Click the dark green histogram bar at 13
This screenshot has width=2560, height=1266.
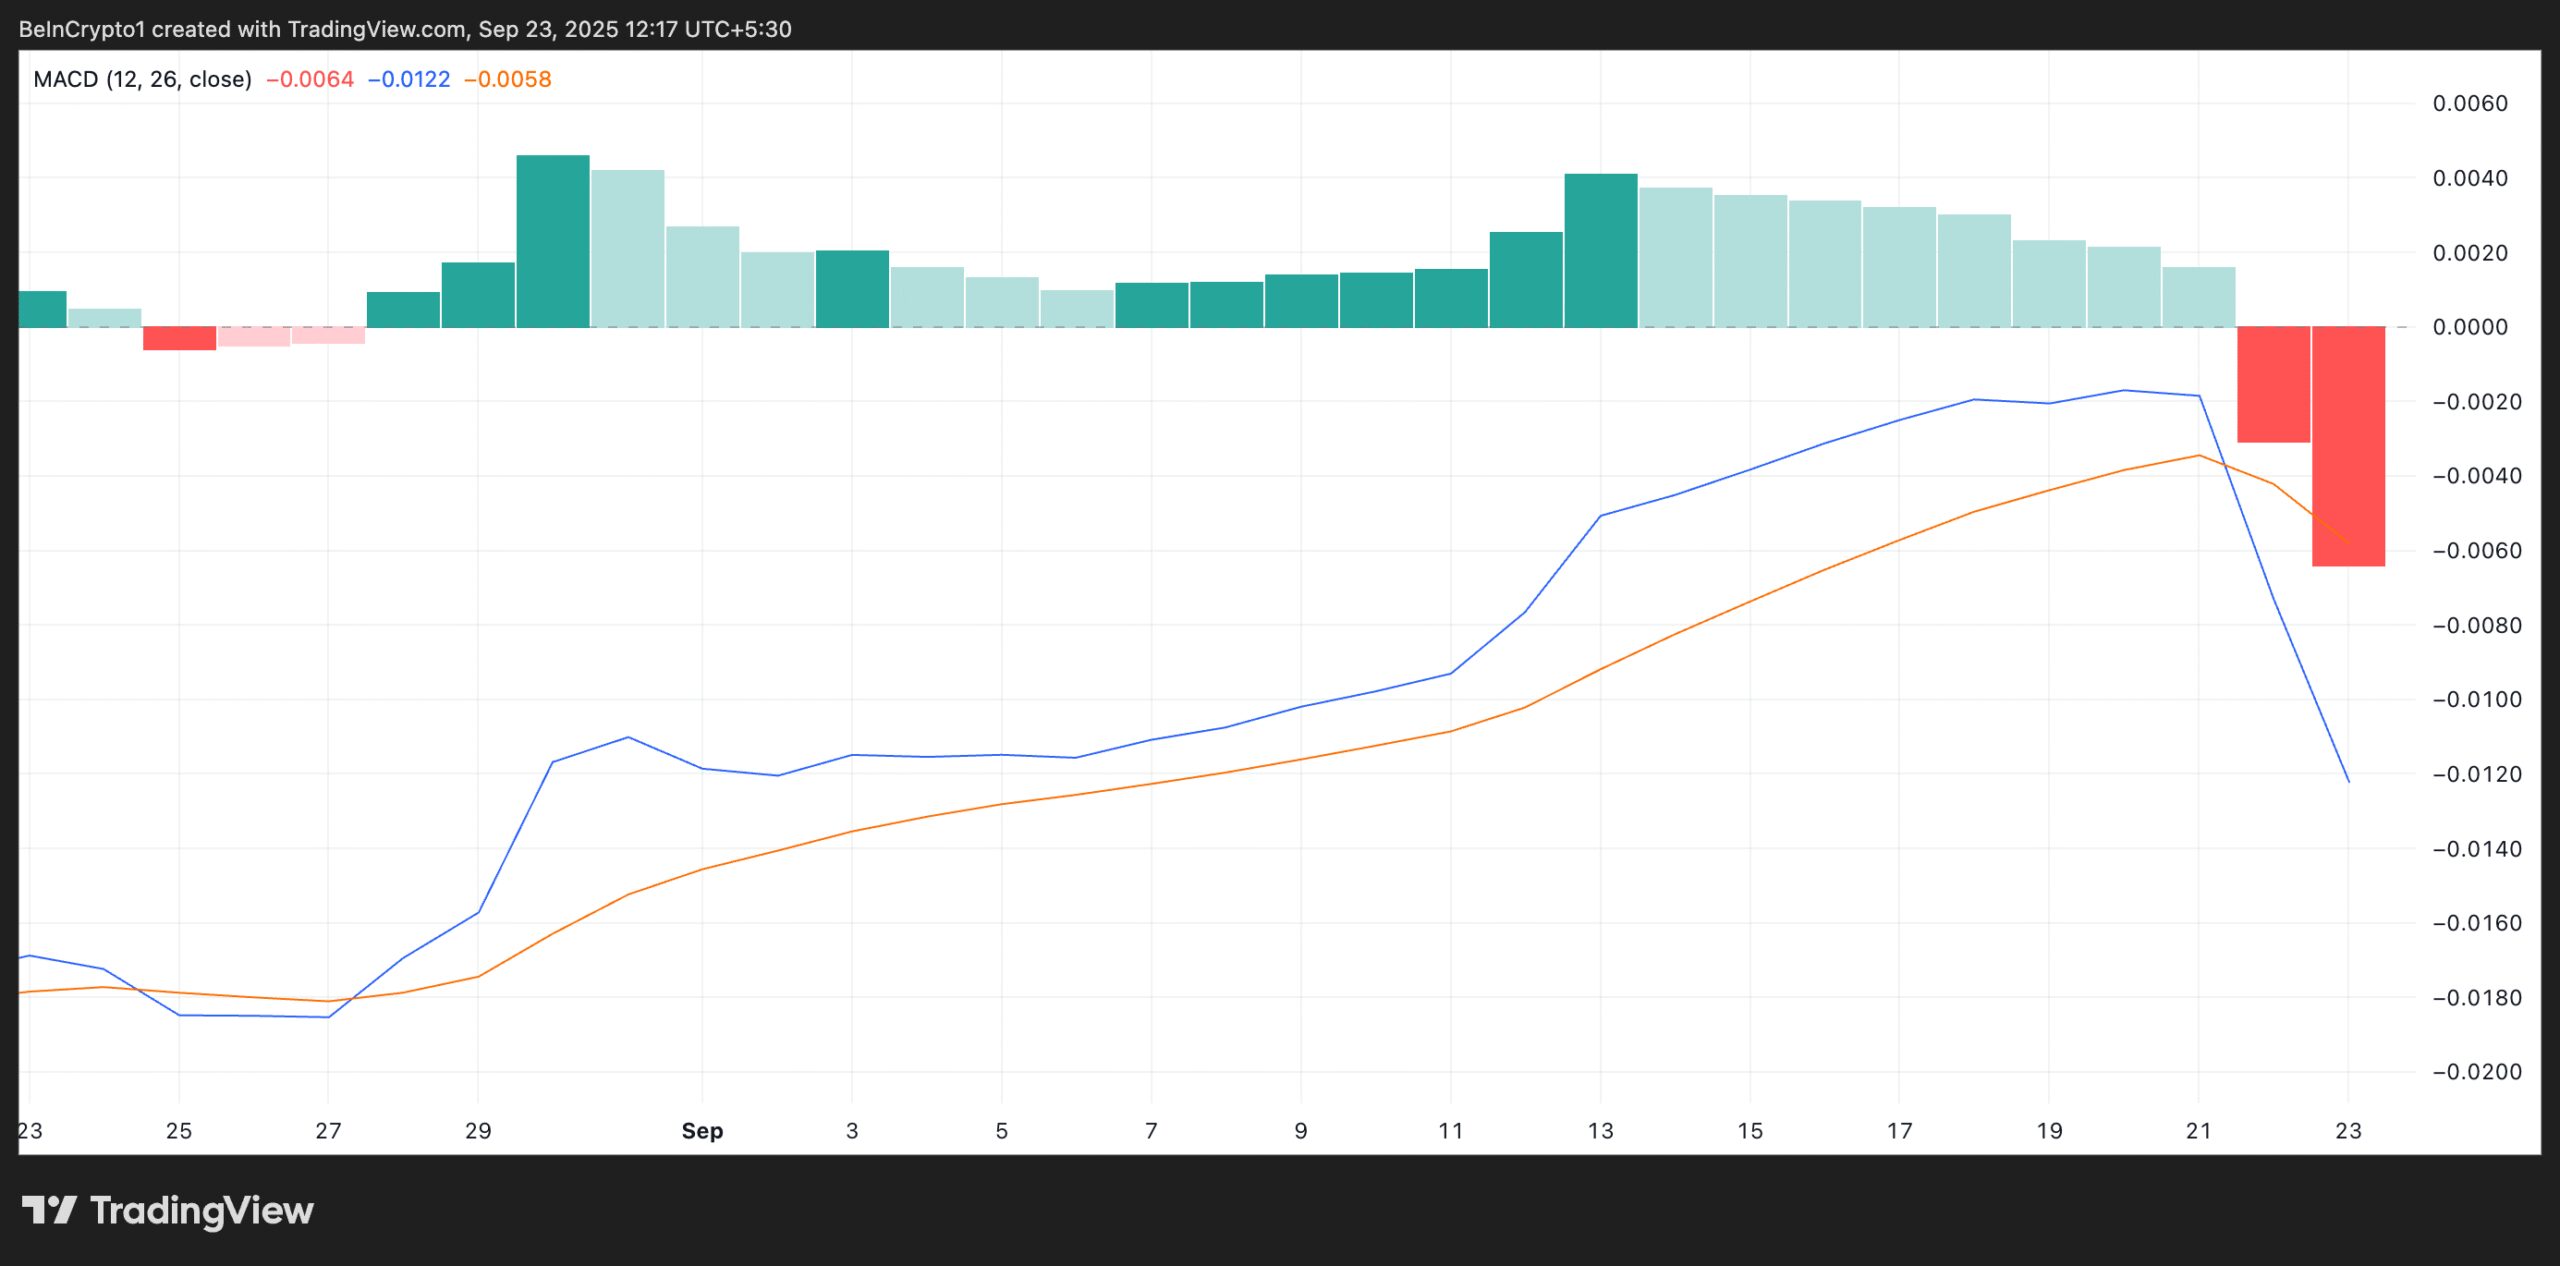[1600, 250]
